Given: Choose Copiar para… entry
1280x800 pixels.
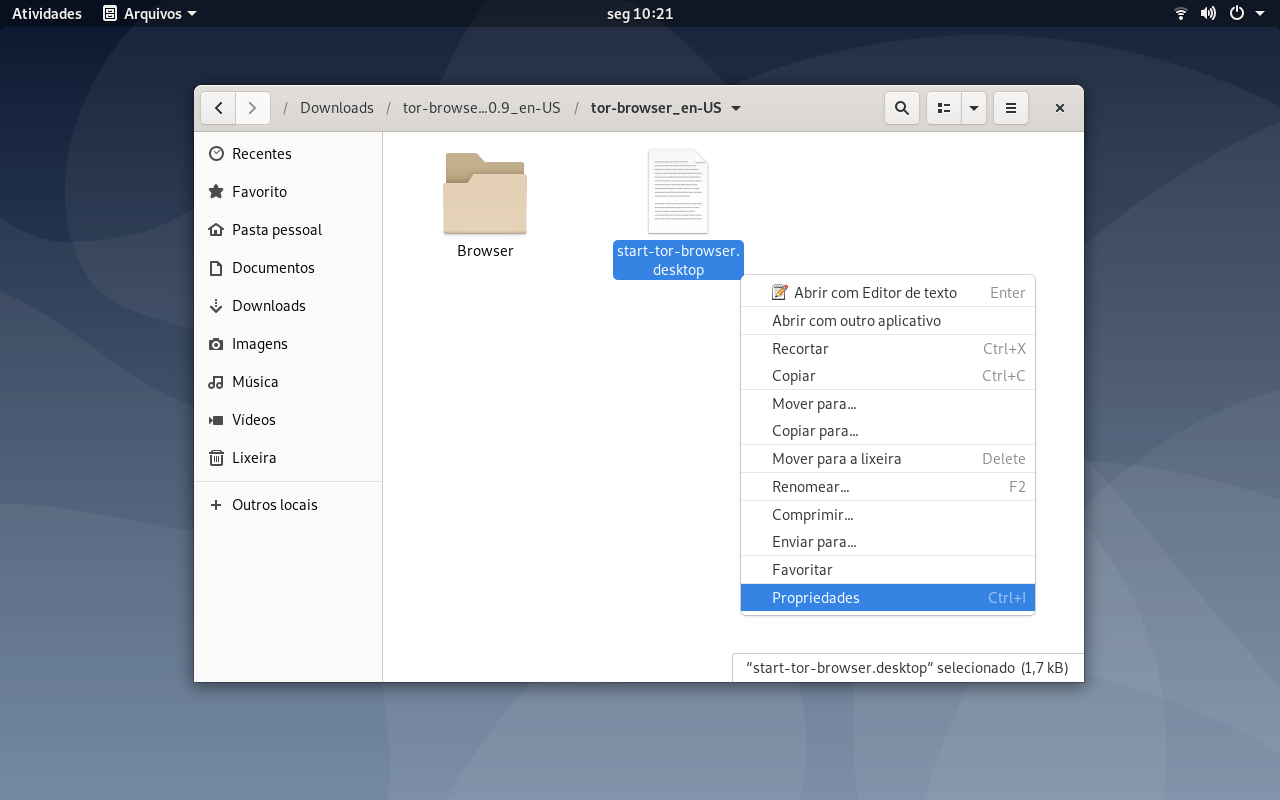Looking at the screenshot, I should click(888, 431).
